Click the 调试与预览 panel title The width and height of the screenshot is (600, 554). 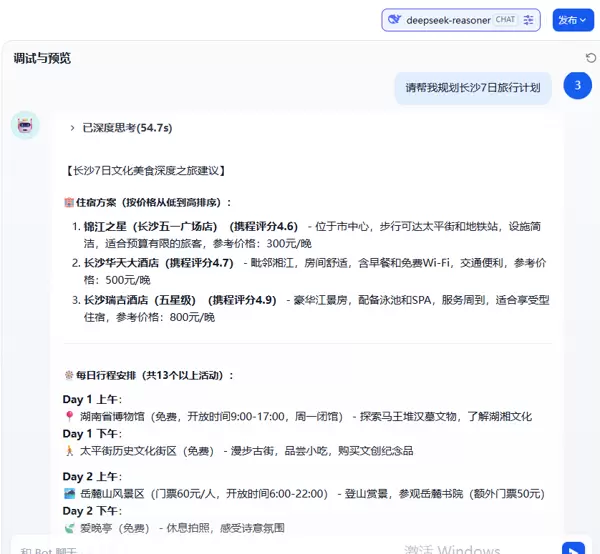click(x=42, y=58)
